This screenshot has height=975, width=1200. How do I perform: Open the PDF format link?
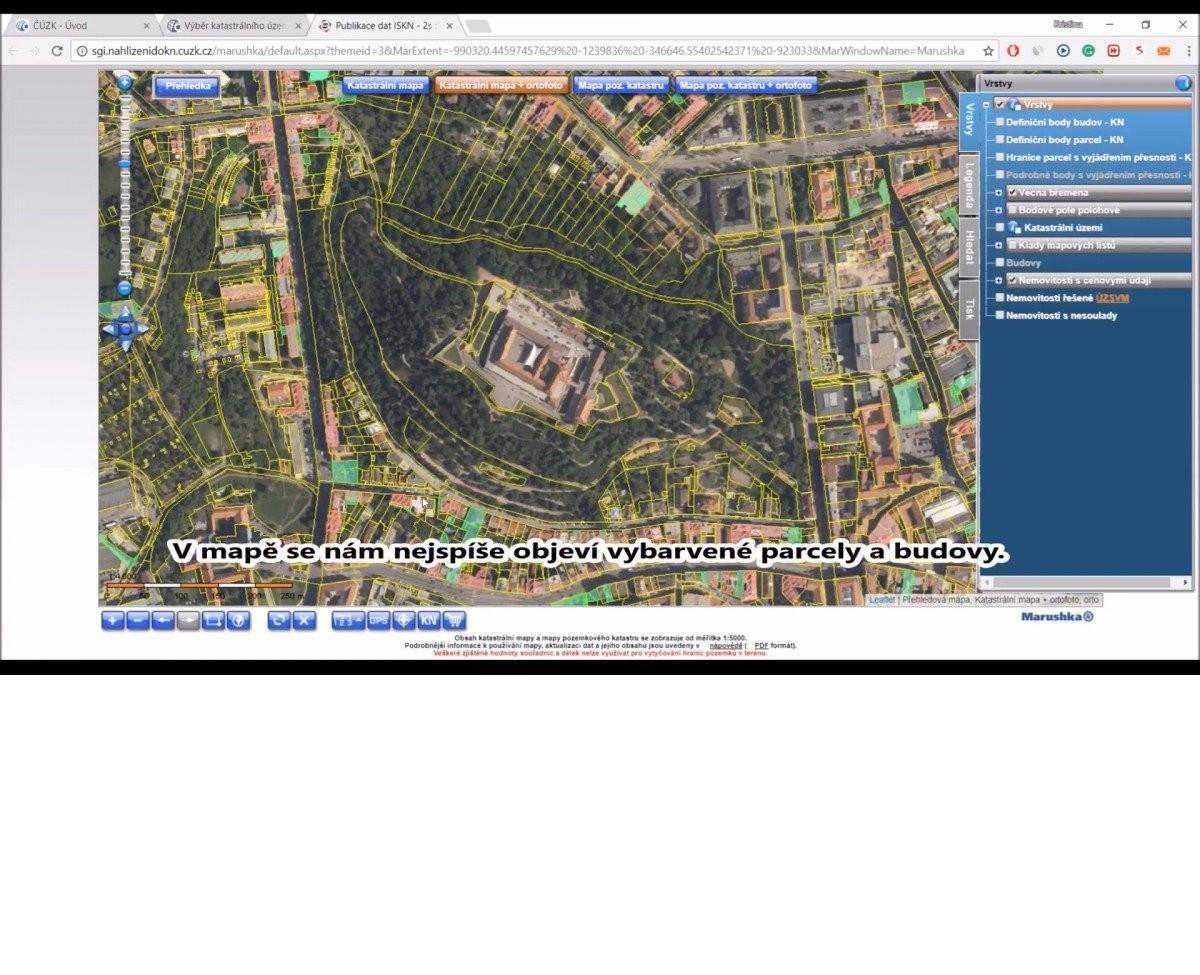tap(761, 646)
